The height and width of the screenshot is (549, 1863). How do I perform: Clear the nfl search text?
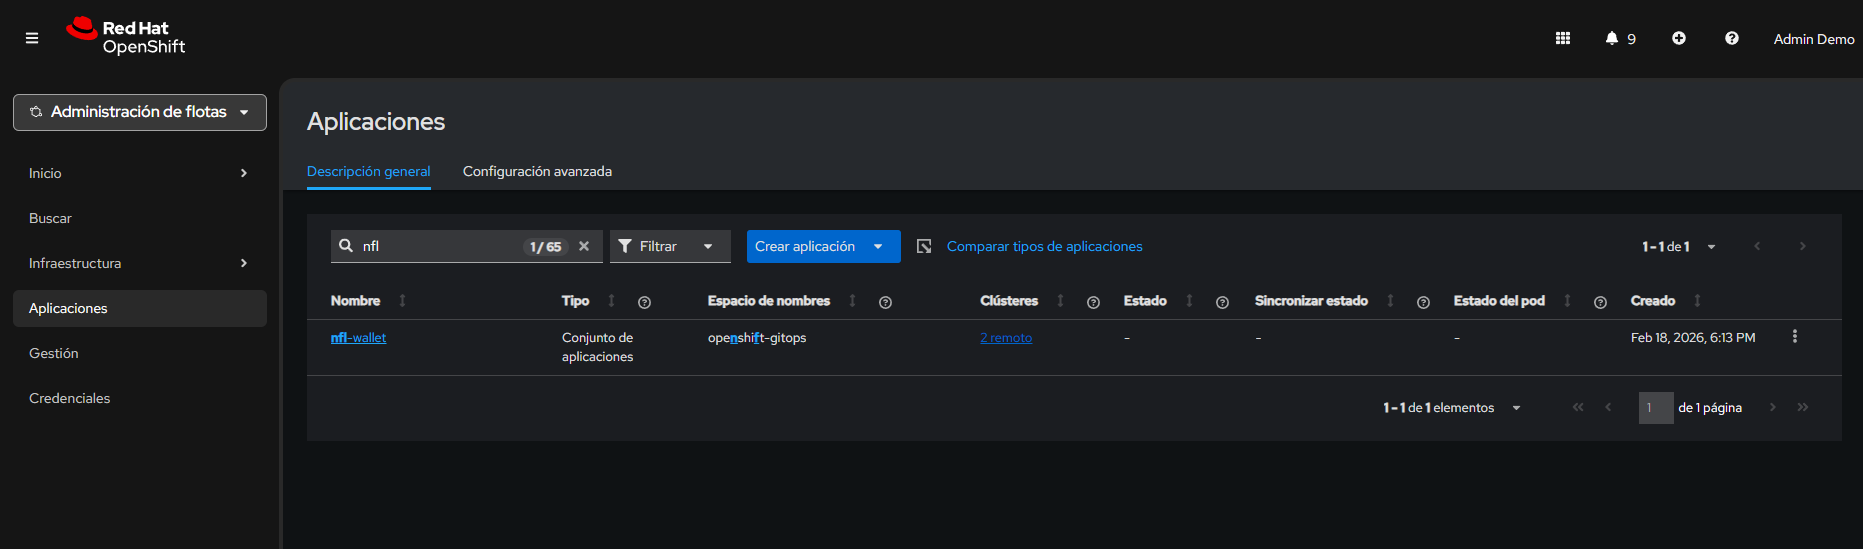click(x=584, y=246)
